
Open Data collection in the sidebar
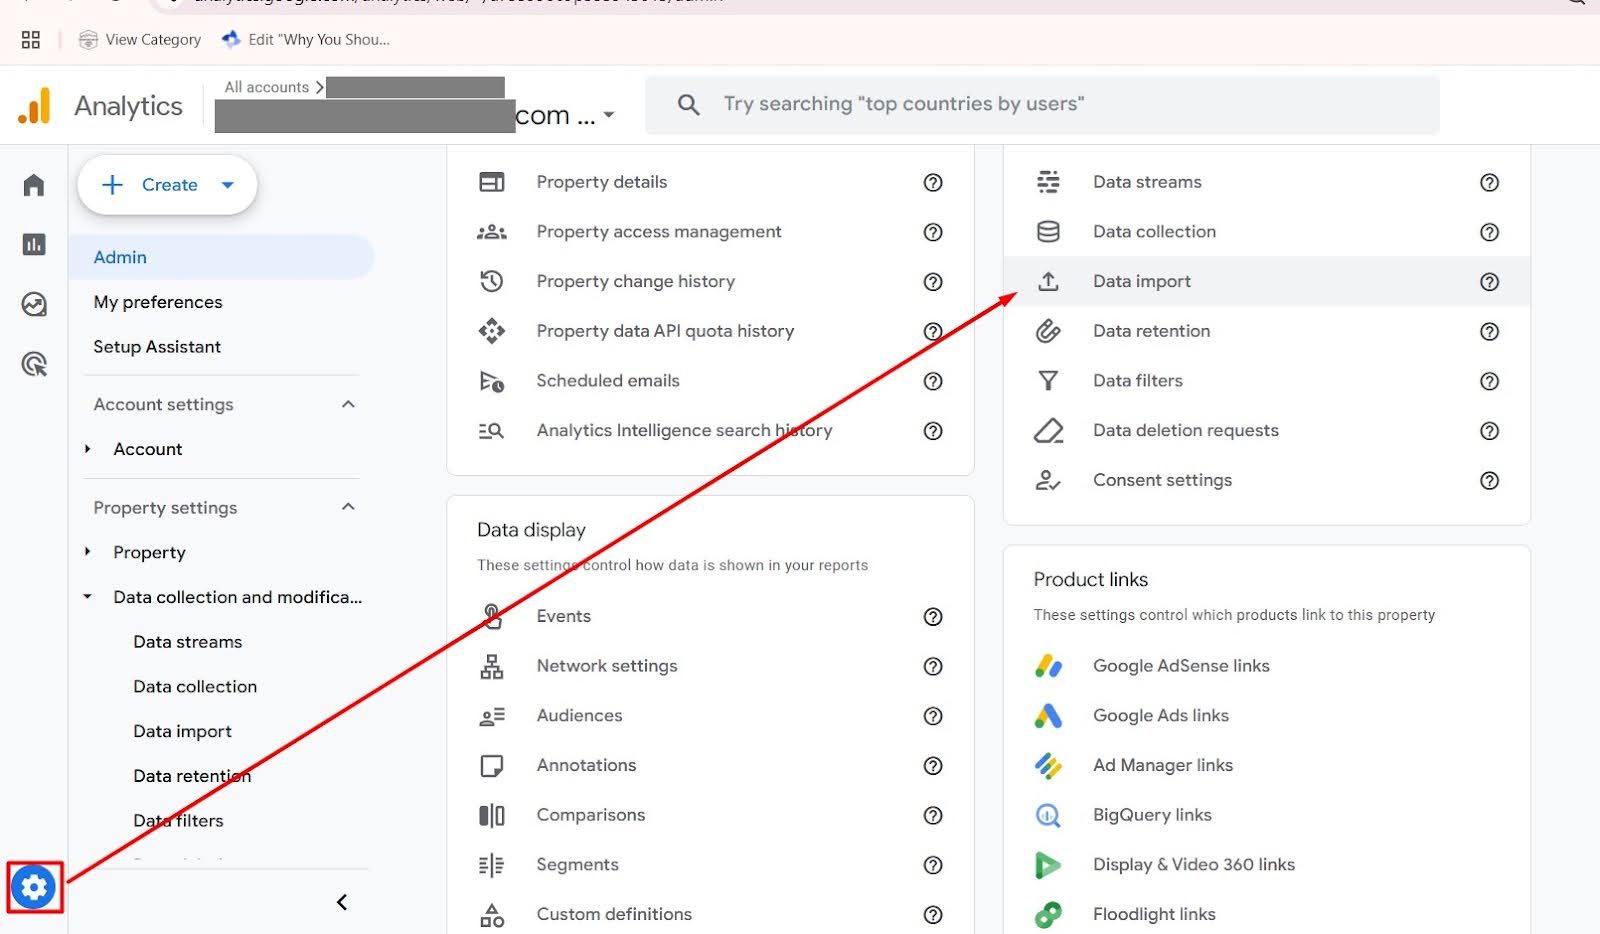195,687
